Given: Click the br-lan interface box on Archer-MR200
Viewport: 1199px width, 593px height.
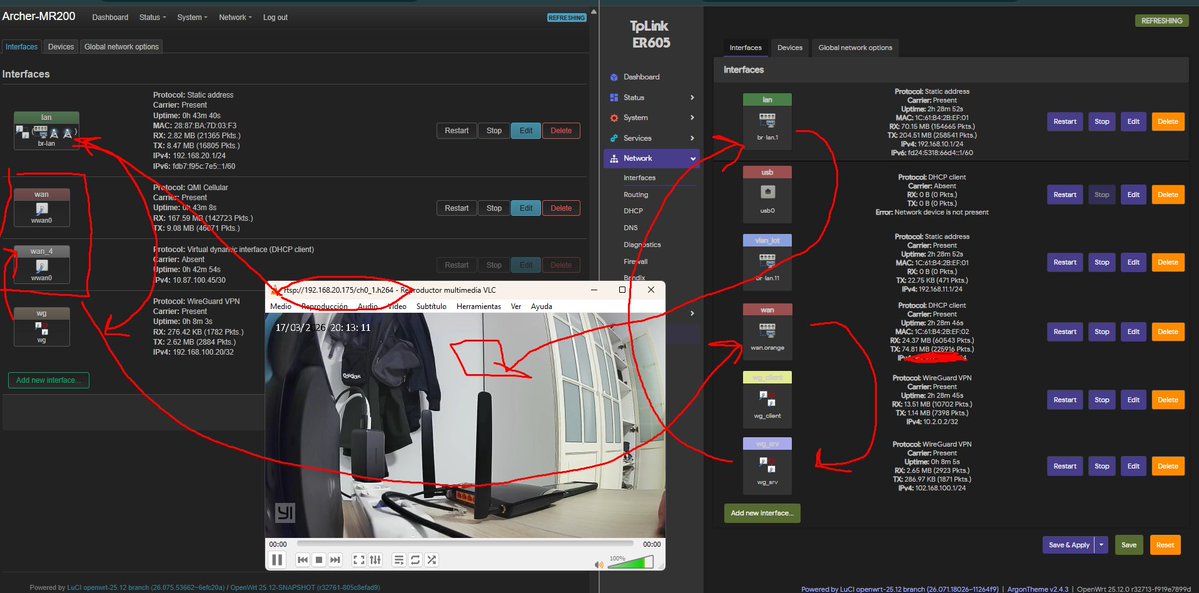Looking at the screenshot, I should pyautogui.click(x=47, y=130).
